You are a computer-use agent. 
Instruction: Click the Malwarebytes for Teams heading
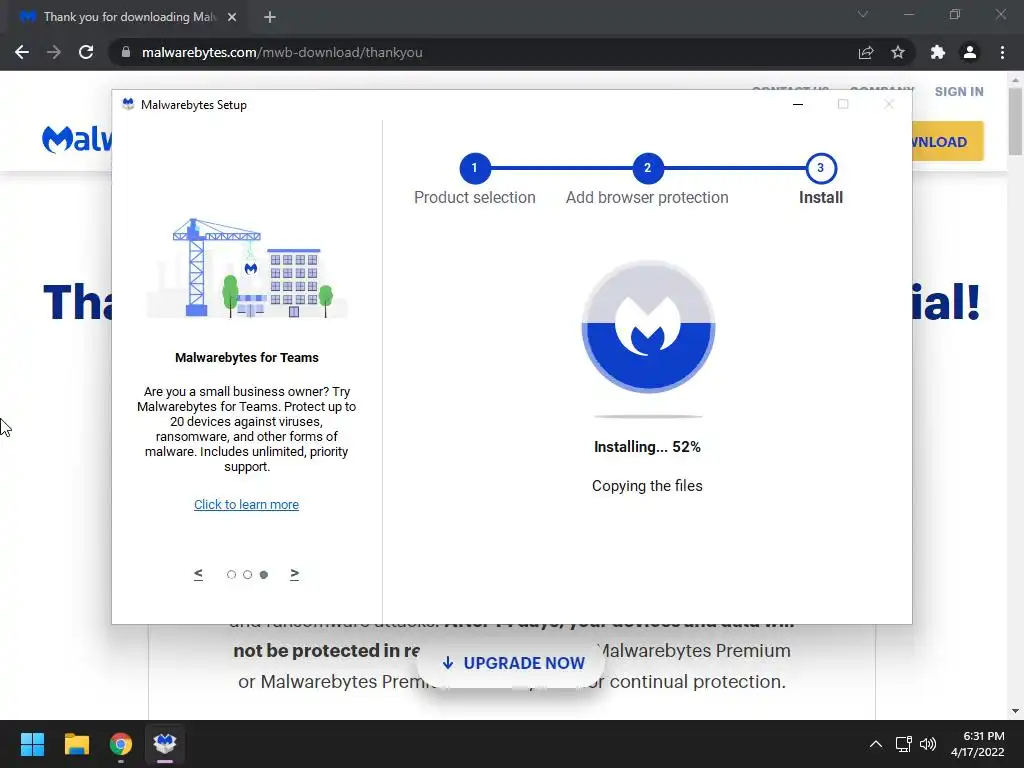pos(247,358)
